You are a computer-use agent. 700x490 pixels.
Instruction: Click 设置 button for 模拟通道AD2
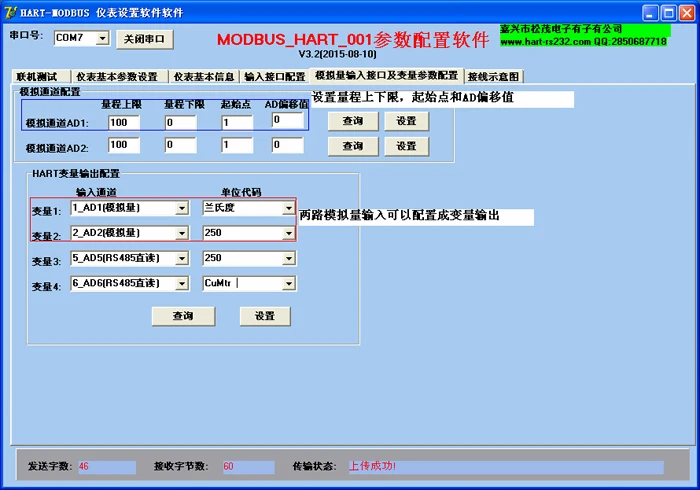(x=407, y=146)
